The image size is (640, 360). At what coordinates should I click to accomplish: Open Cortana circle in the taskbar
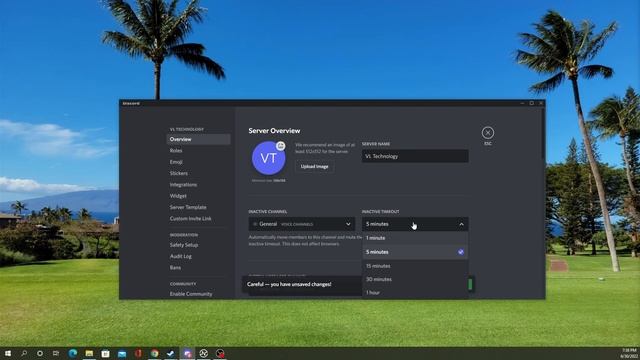[40, 353]
